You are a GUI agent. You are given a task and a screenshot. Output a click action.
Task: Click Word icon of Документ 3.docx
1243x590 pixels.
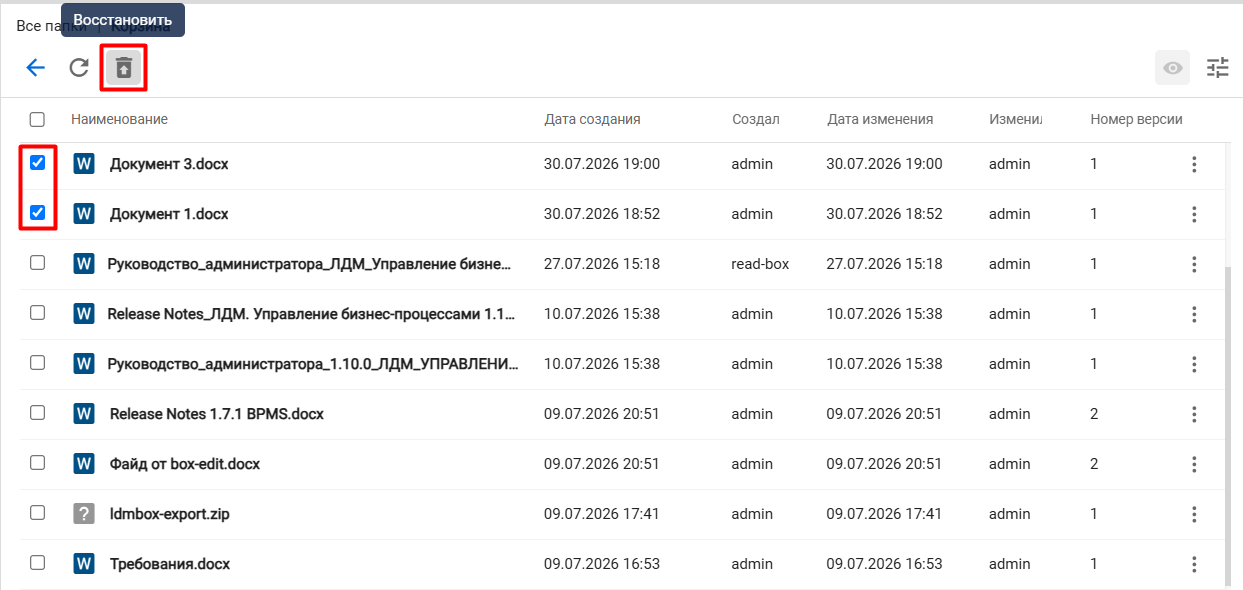pyautogui.click(x=84, y=164)
